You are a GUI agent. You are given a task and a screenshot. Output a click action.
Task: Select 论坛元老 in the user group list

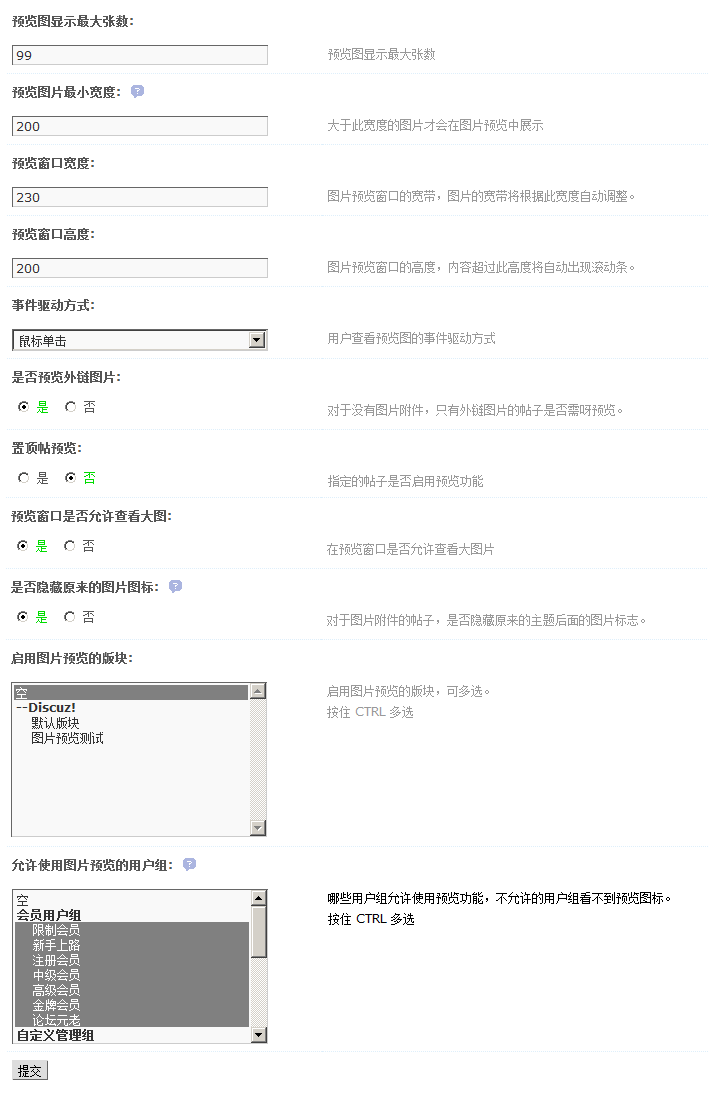(x=131, y=1020)
